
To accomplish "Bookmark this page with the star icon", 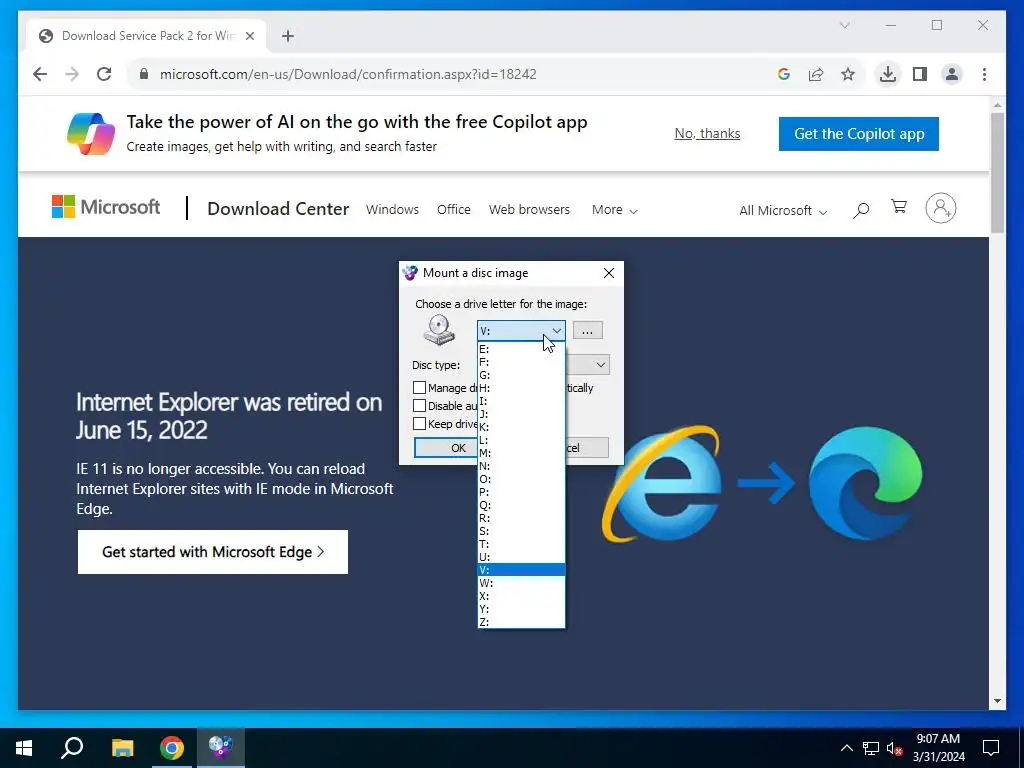I will [x=848, y=74].
